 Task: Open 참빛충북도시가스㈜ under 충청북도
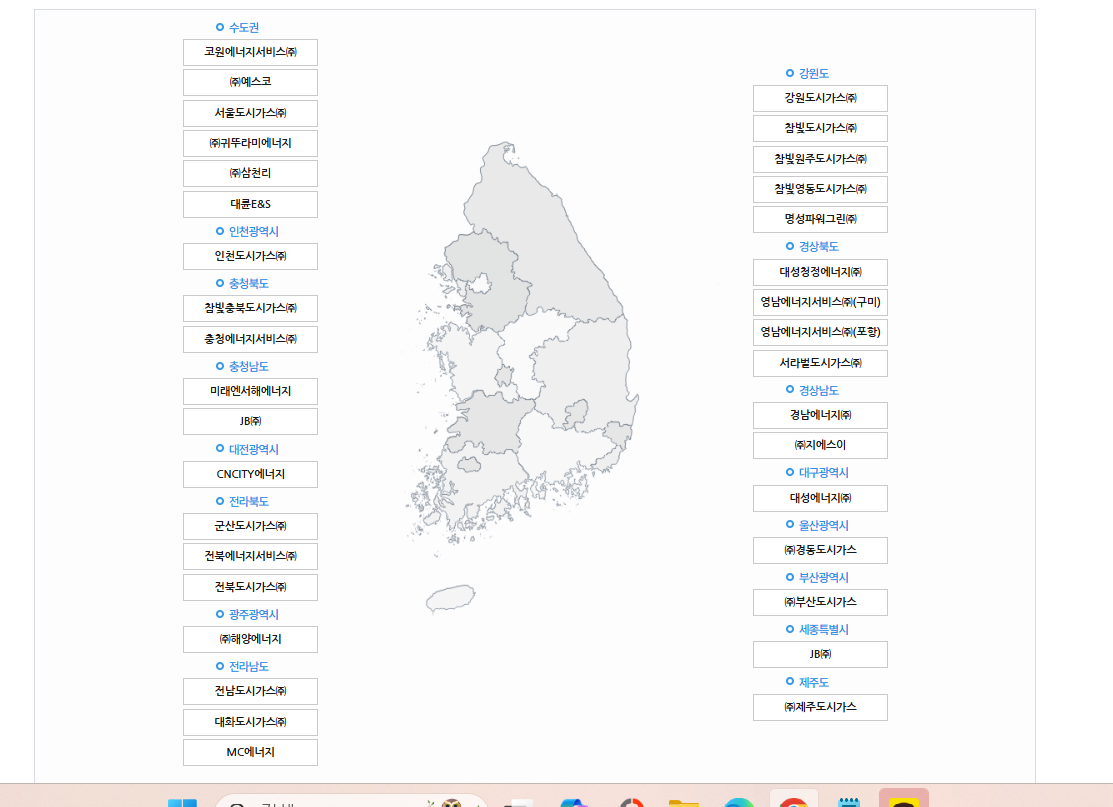(x=250, y=309)
